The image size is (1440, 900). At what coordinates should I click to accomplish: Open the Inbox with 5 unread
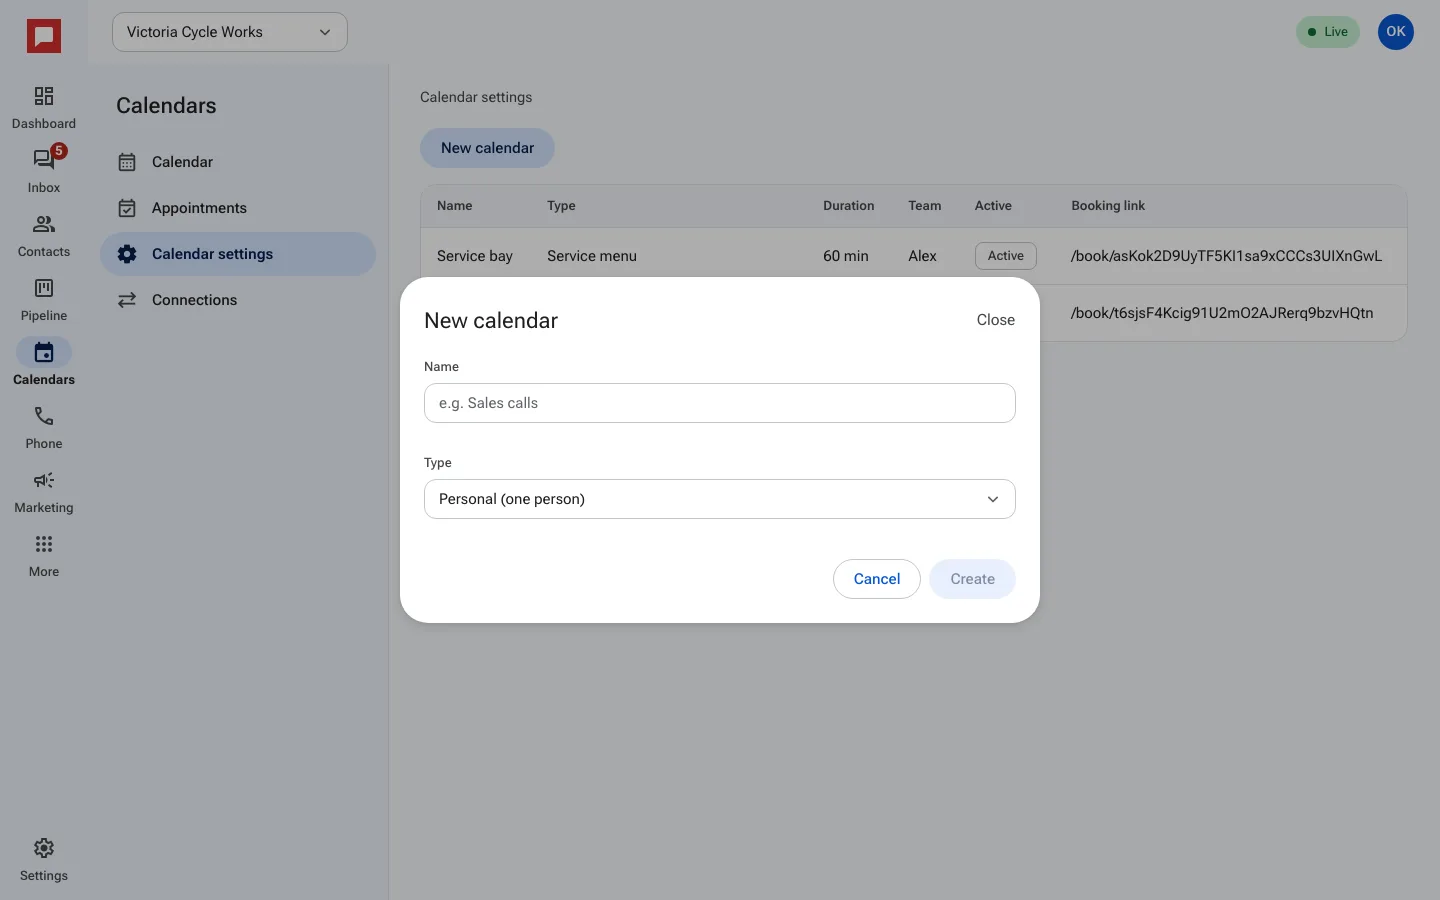point(44,171)
